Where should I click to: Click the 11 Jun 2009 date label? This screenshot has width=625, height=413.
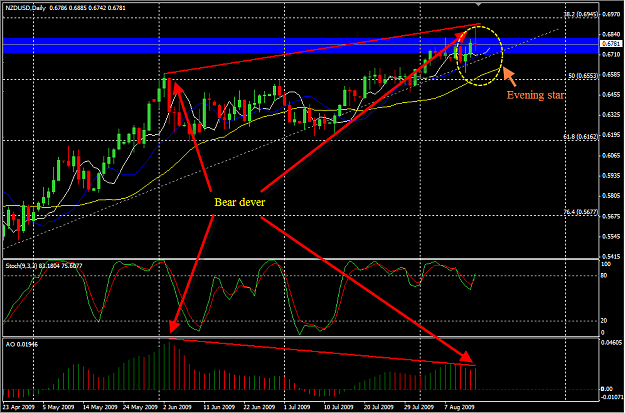coord(218,408)
